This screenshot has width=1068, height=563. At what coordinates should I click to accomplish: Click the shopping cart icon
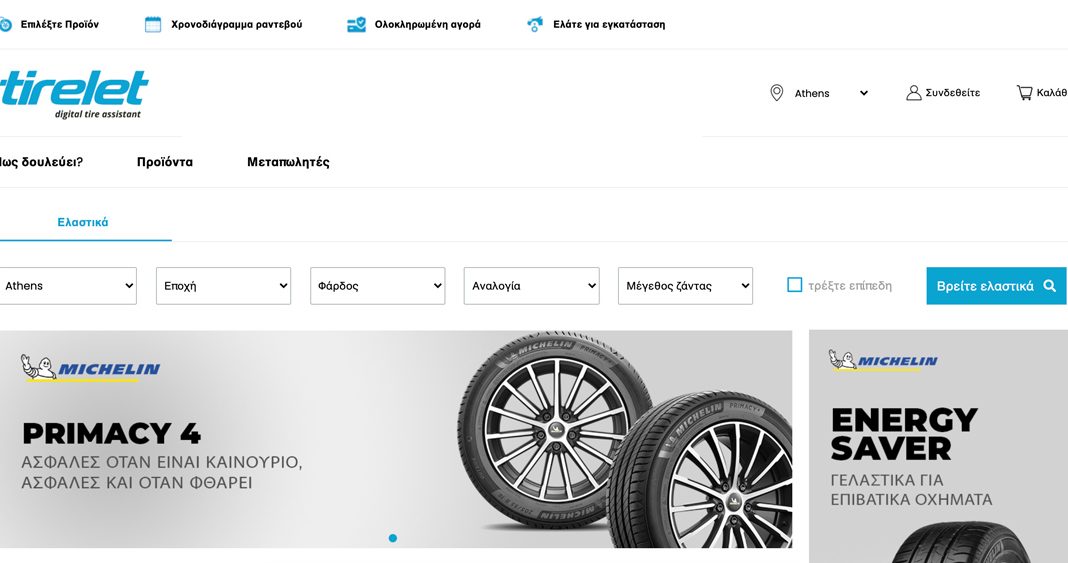coord(1024,93)
